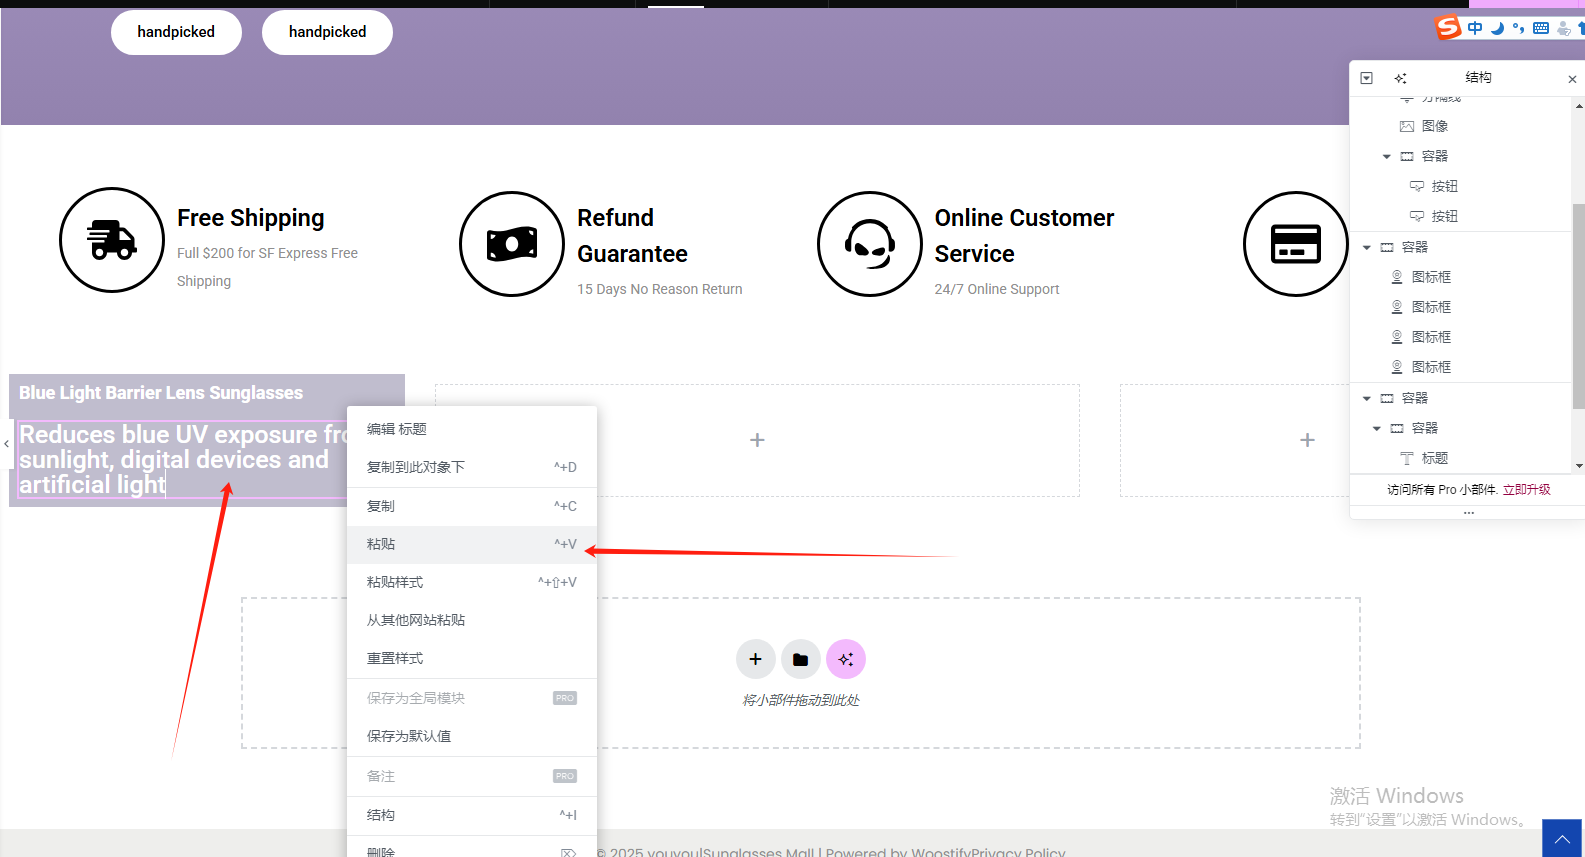1585x857 pixels.
Task: Collapse the 容器 holding the 按钮 rows
Action: click(1387, 156)
